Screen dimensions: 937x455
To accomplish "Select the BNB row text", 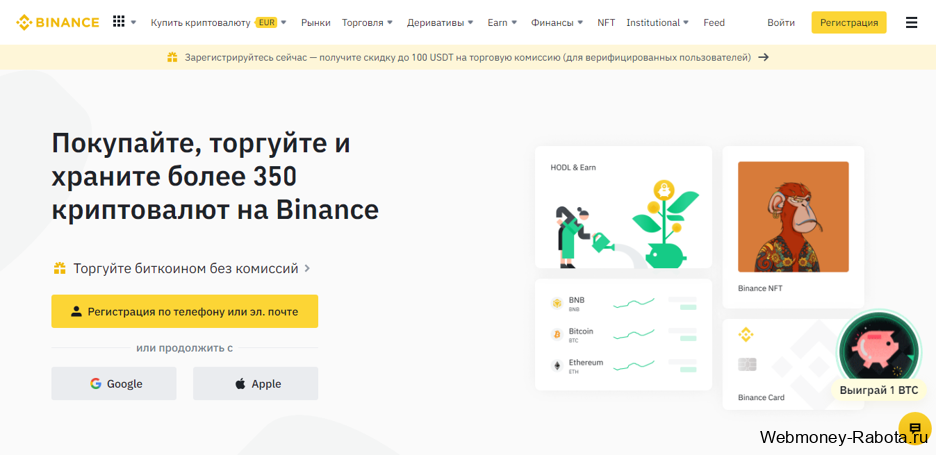I will (577, 300).
